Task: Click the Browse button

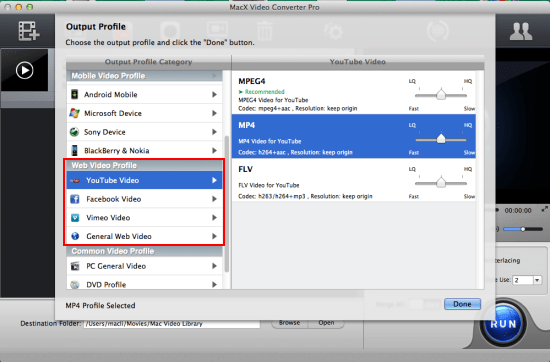Action: [289, 323]
